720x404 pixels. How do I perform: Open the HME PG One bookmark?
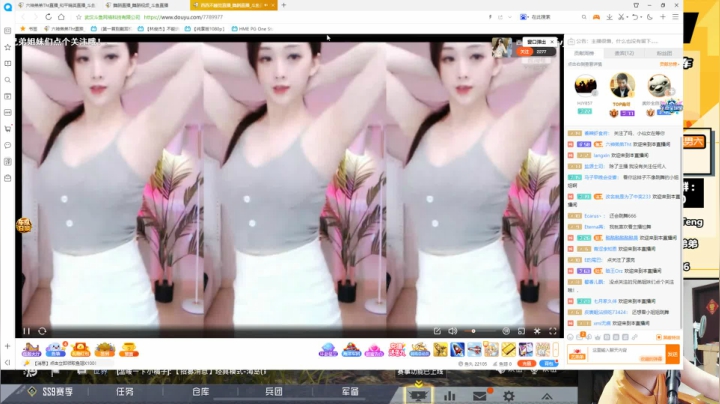tap(252, 28)
